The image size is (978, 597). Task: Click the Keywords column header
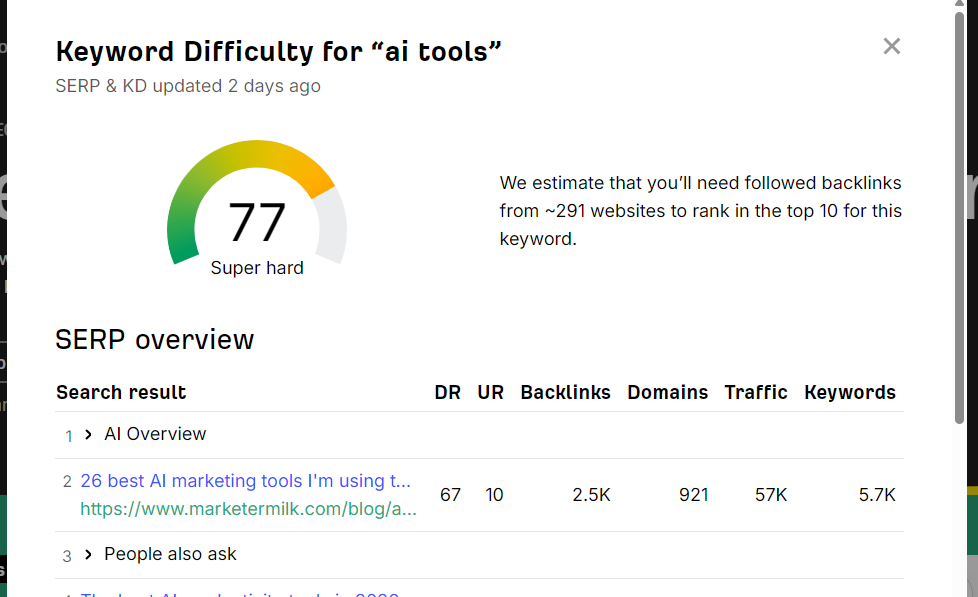(x=850, y=392)
